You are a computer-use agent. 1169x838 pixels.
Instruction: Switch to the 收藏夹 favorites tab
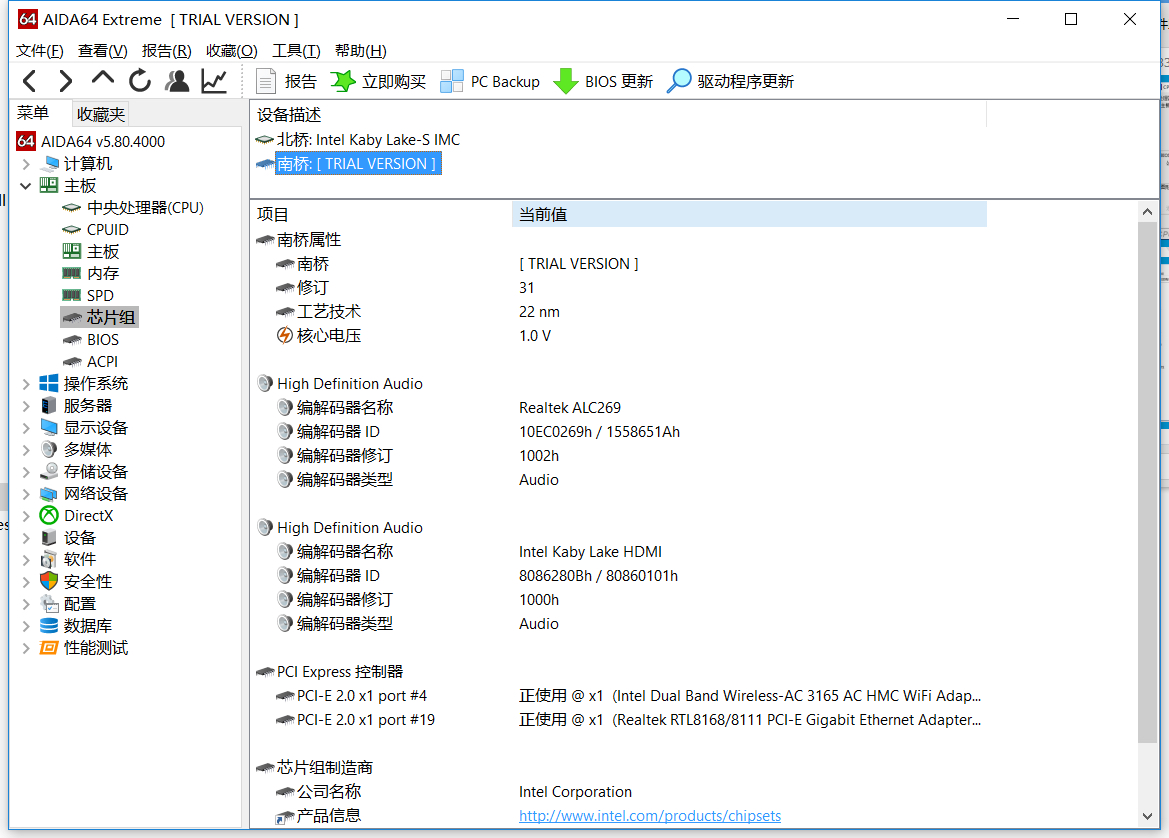[101, 114]
